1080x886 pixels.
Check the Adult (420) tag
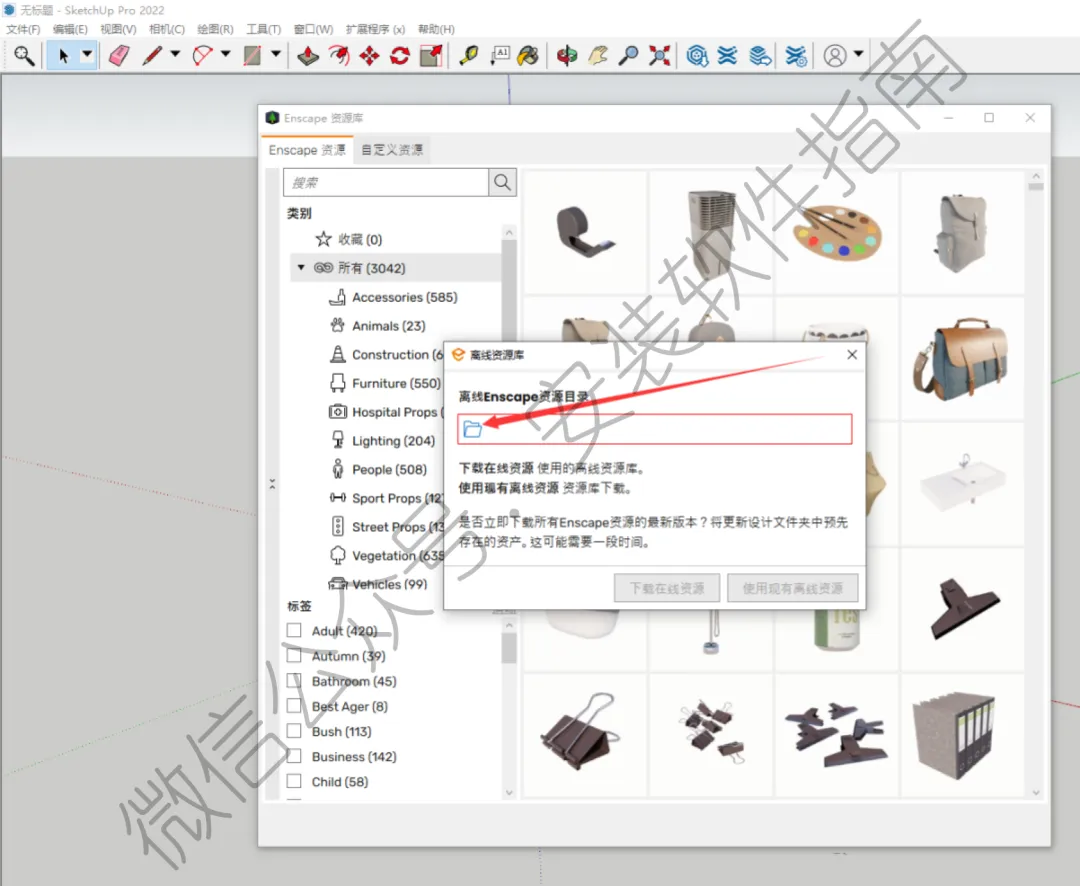(x=294, y=630)
